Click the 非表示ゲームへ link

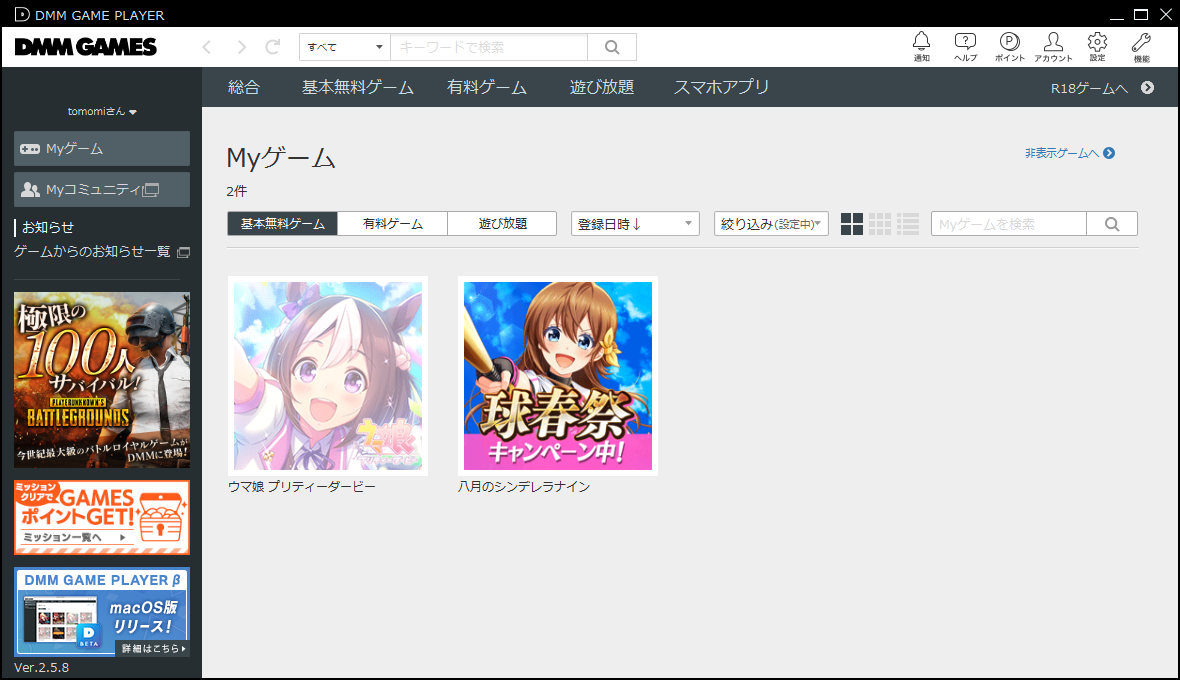coord(1069,153)
